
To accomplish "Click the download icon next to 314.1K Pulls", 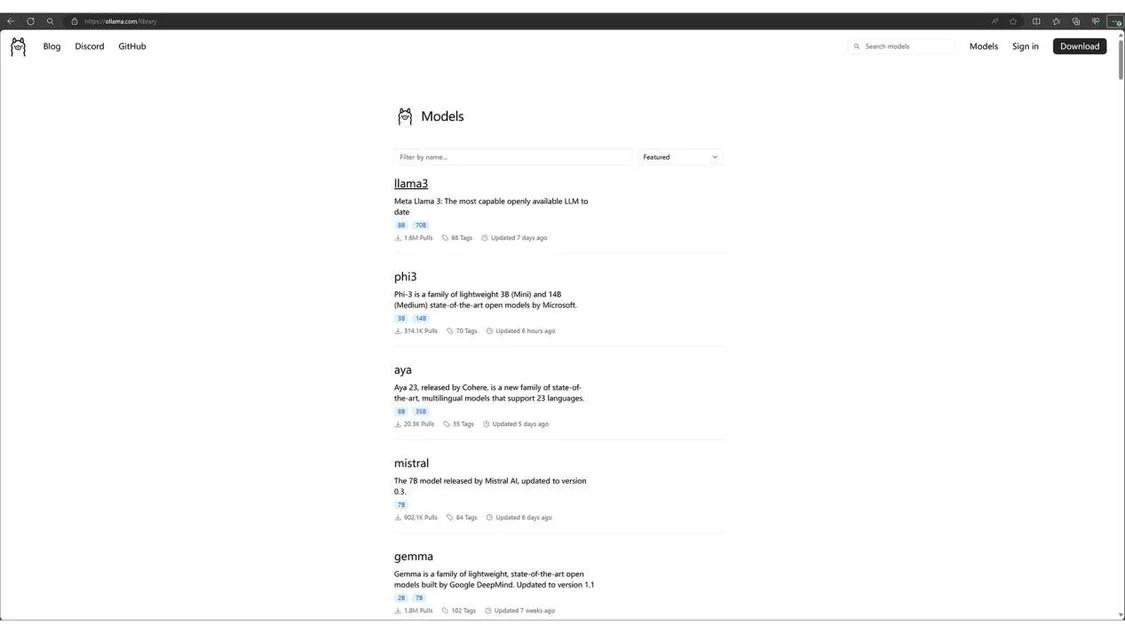I will click(397, 331).
